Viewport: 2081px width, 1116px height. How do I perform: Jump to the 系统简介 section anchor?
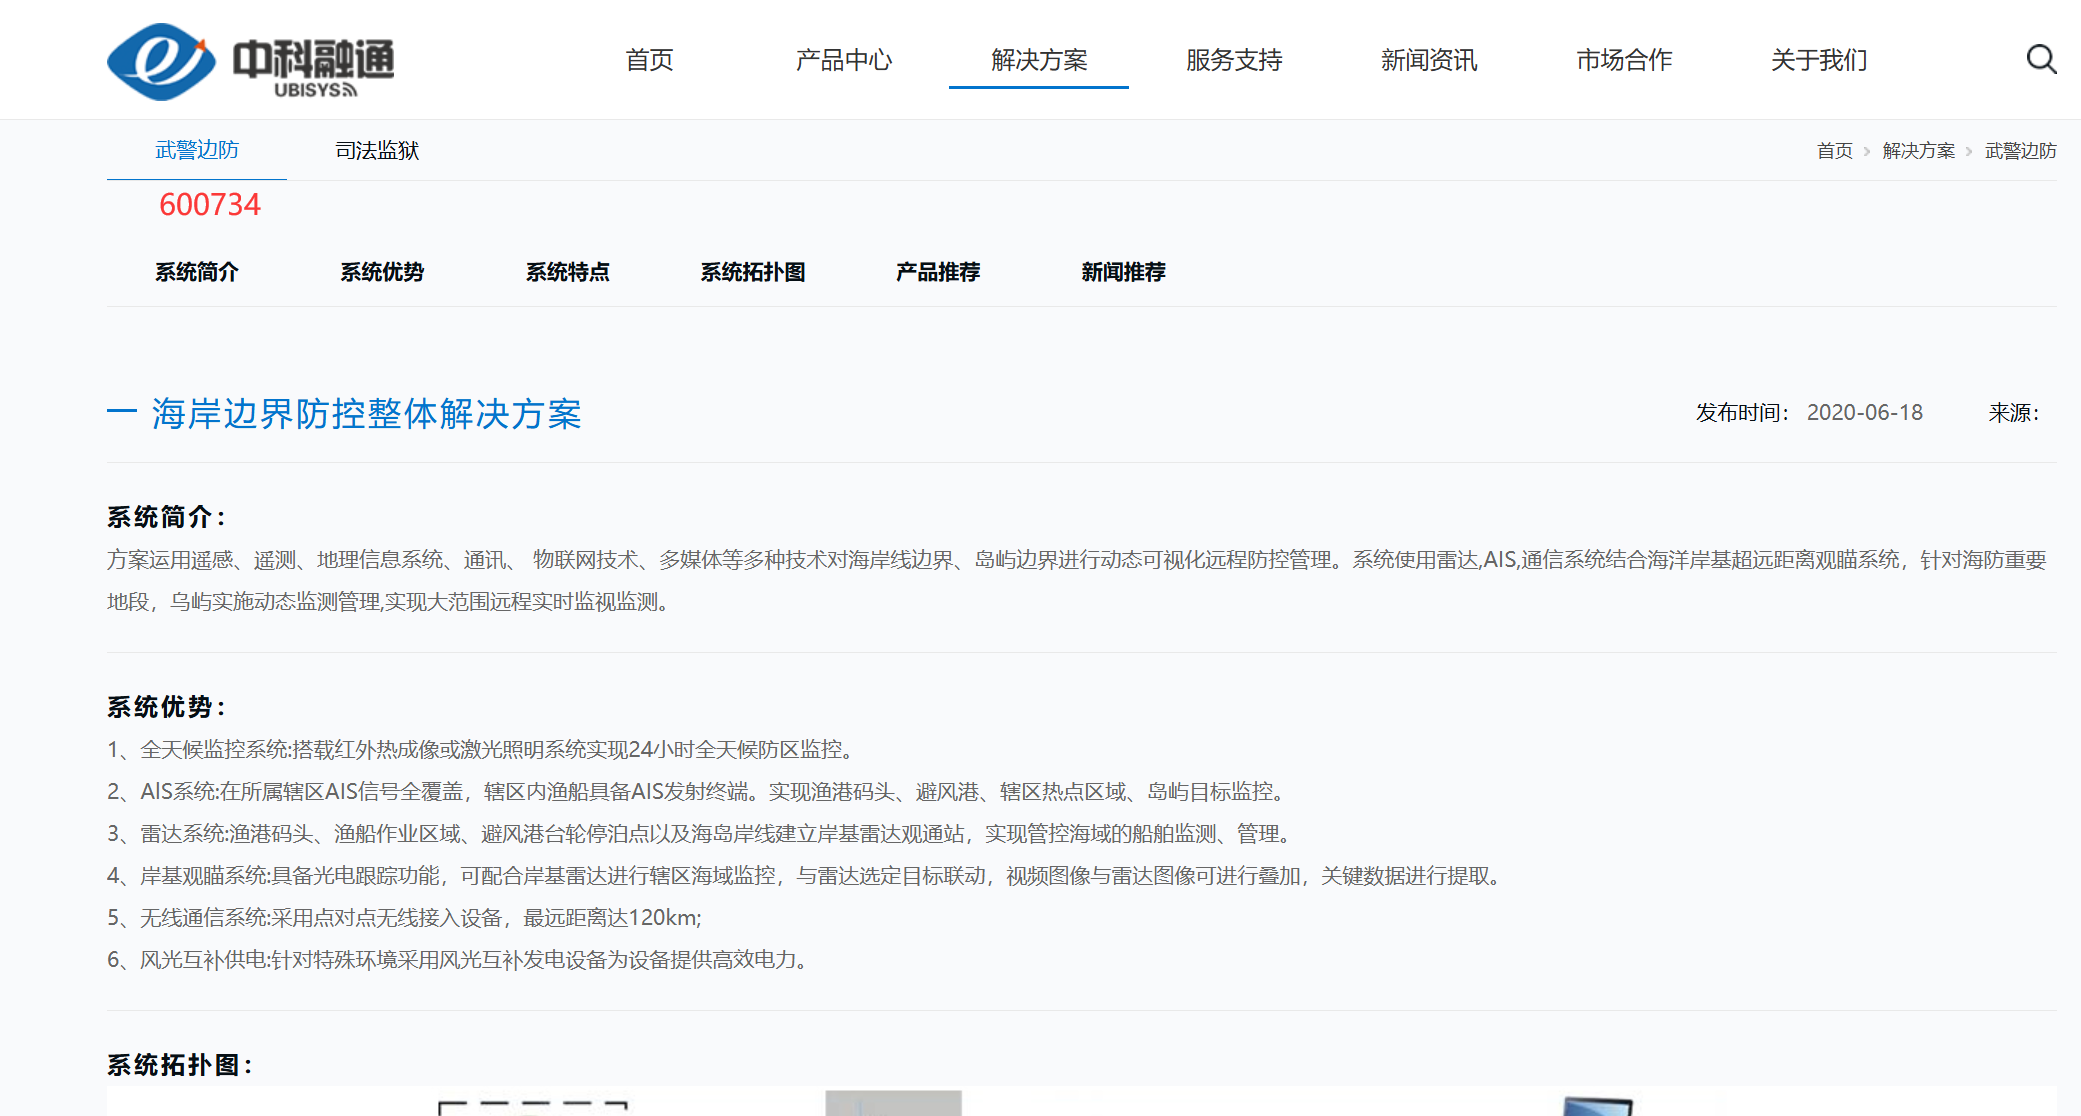197,272
